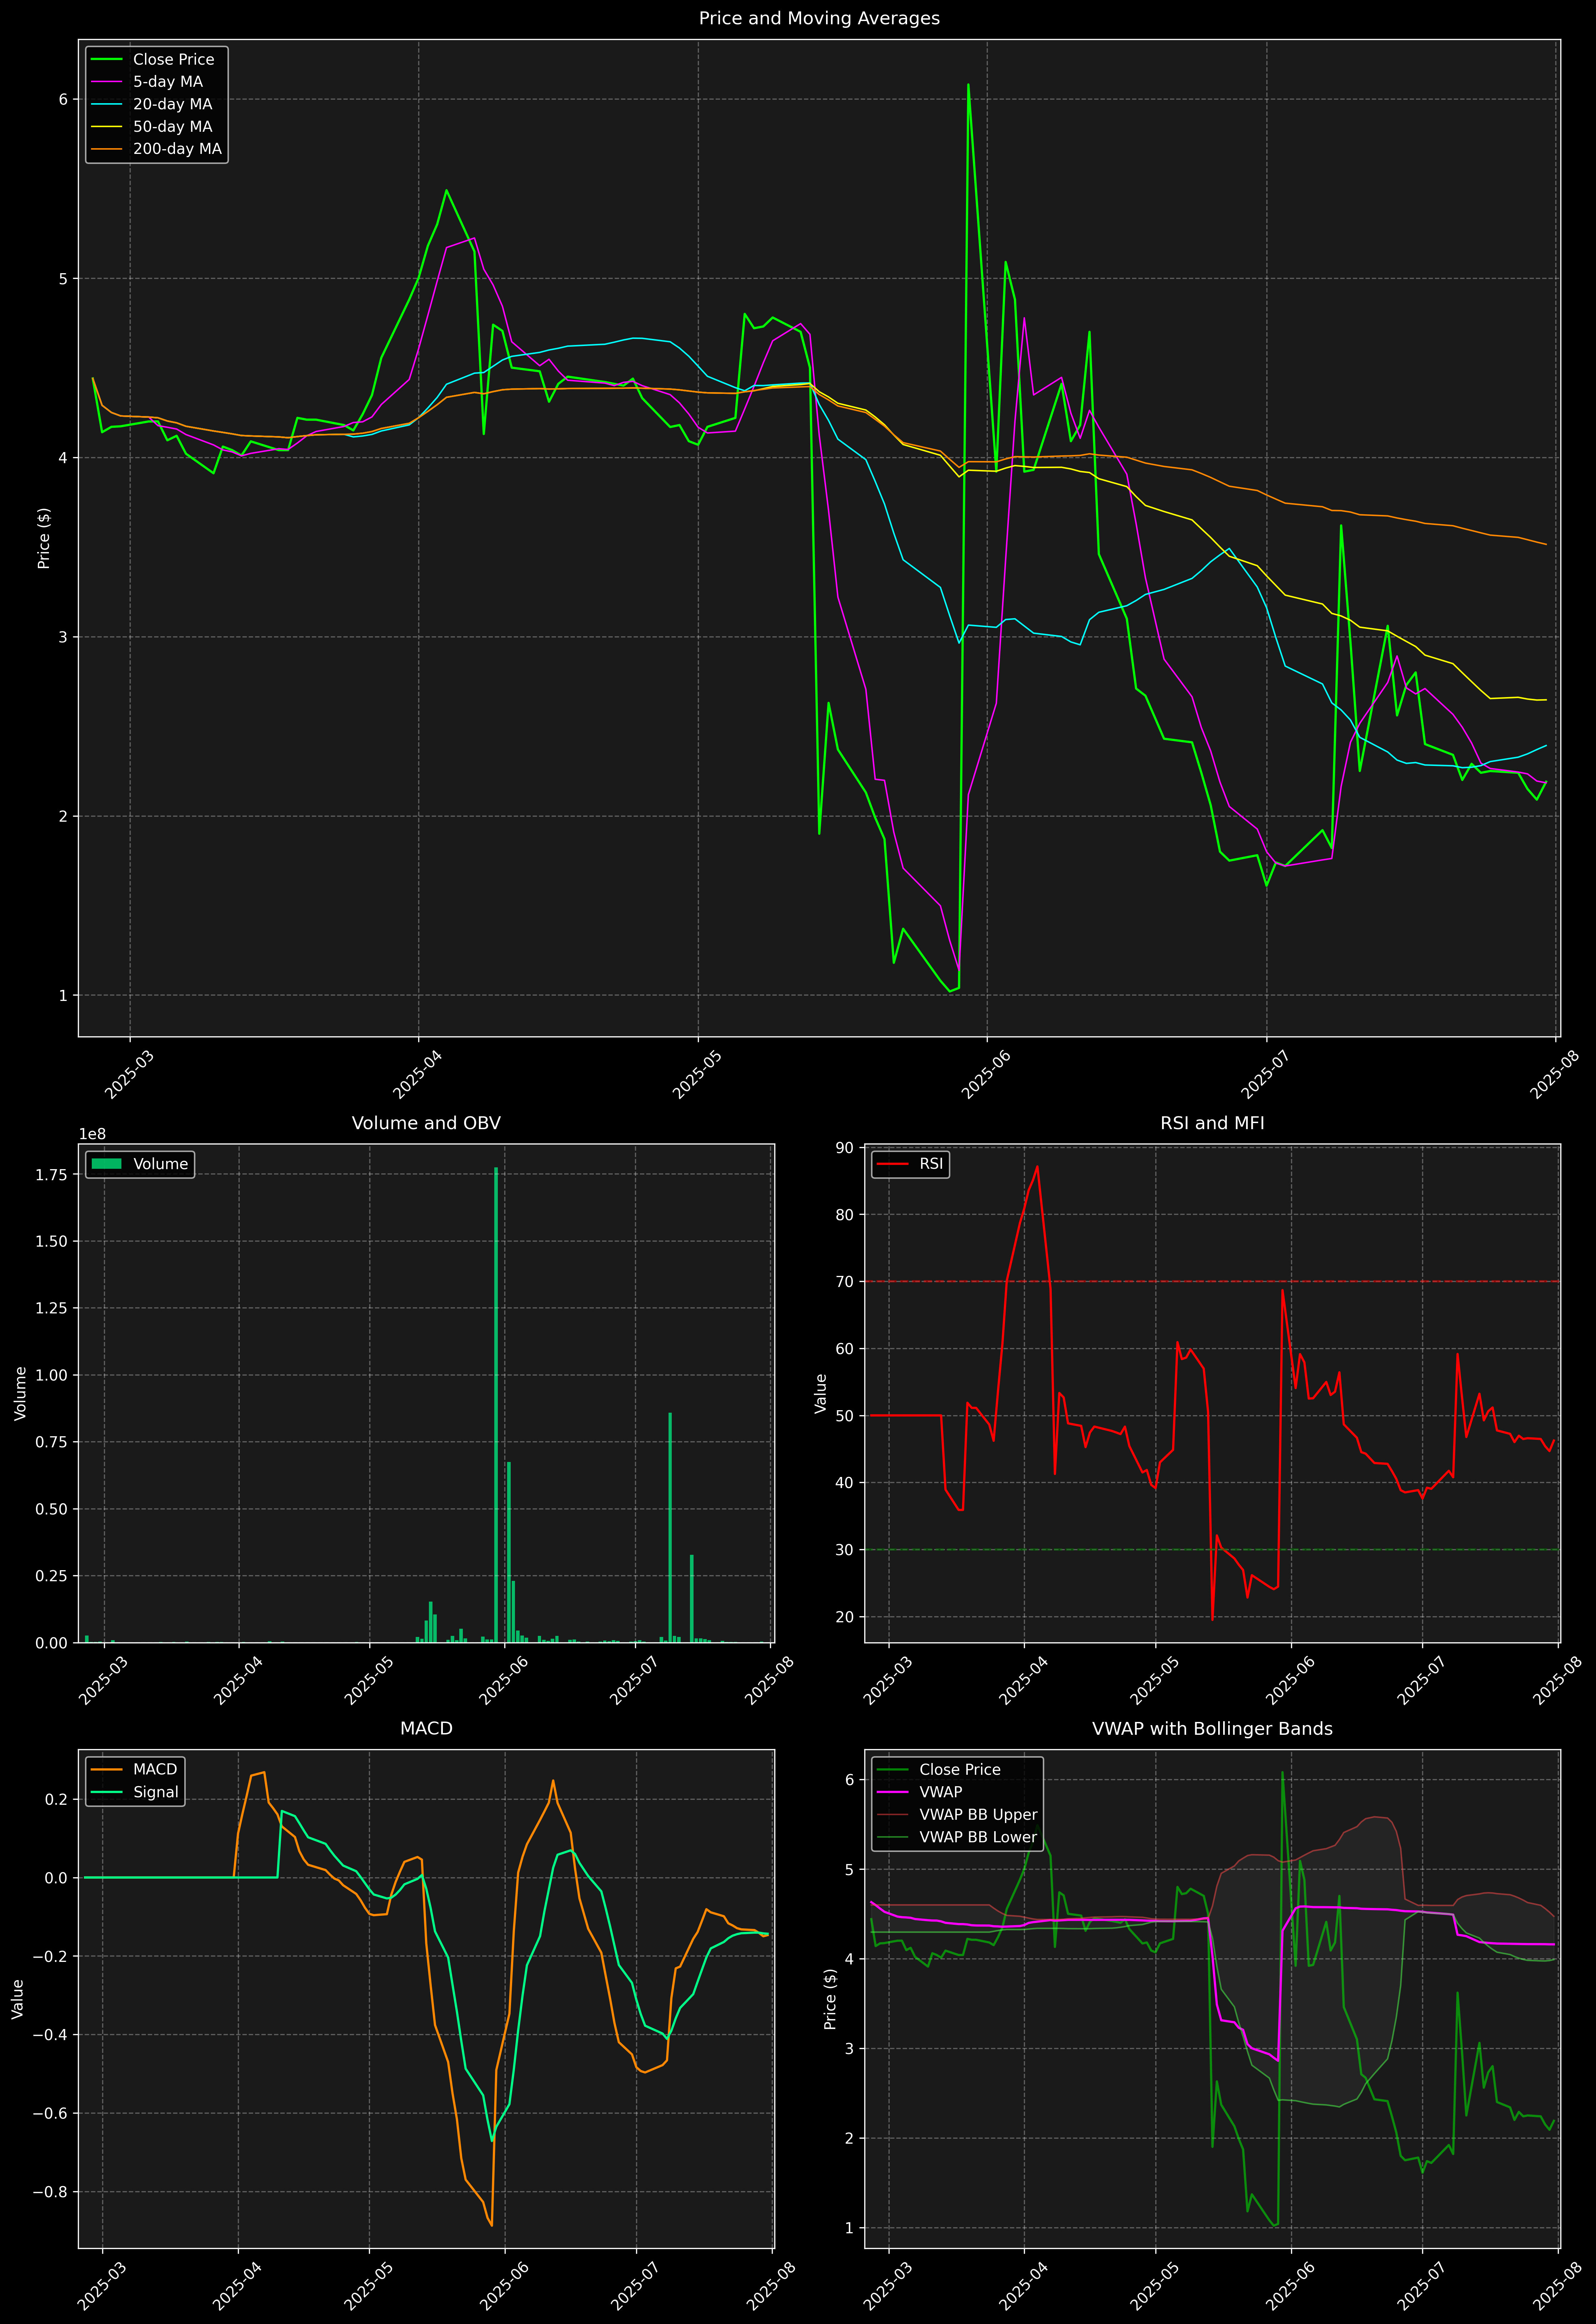Click the "MACD" chart title

click(426, 1729)
